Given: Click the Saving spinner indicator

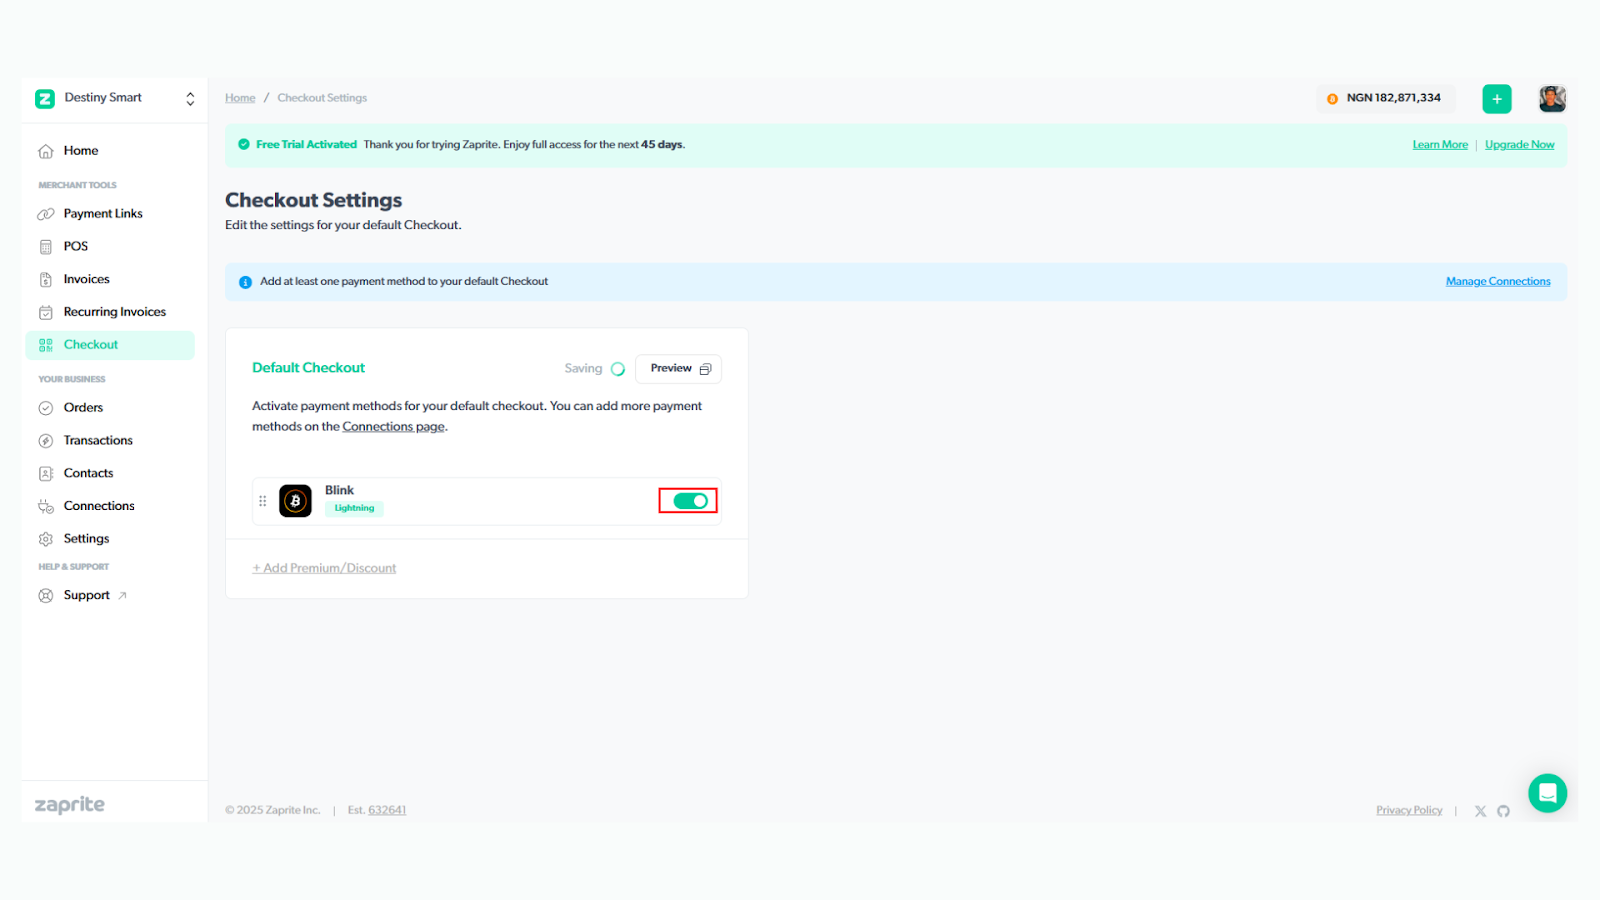Looking at the screenshot, I should click(x=618, y=369).
